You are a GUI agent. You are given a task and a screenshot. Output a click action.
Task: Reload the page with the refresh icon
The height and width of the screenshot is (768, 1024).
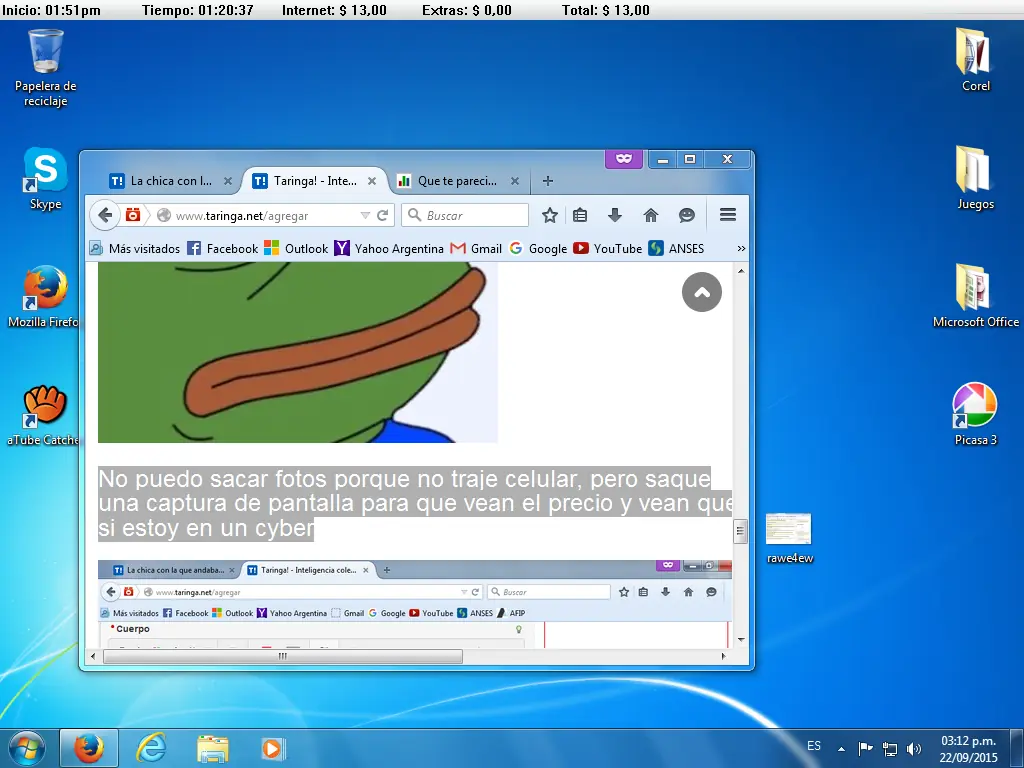click(x=383, y=215)
